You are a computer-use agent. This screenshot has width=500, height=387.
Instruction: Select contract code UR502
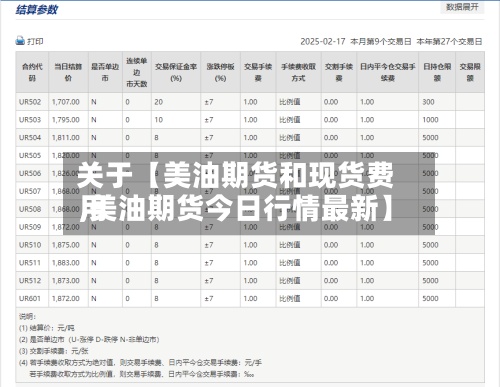[30, 102]
